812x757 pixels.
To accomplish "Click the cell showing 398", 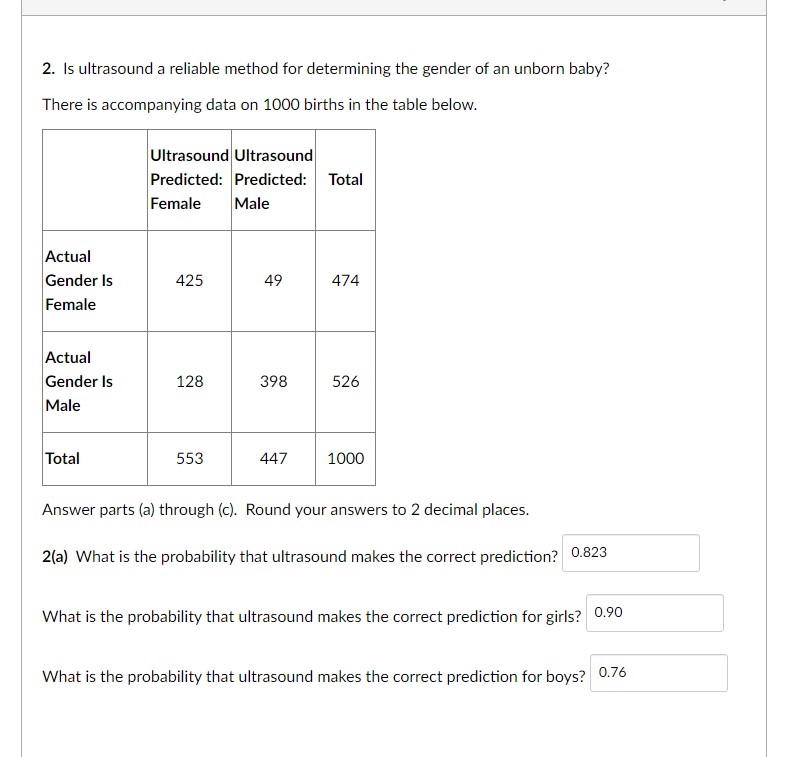I will [x=272, y=381].
